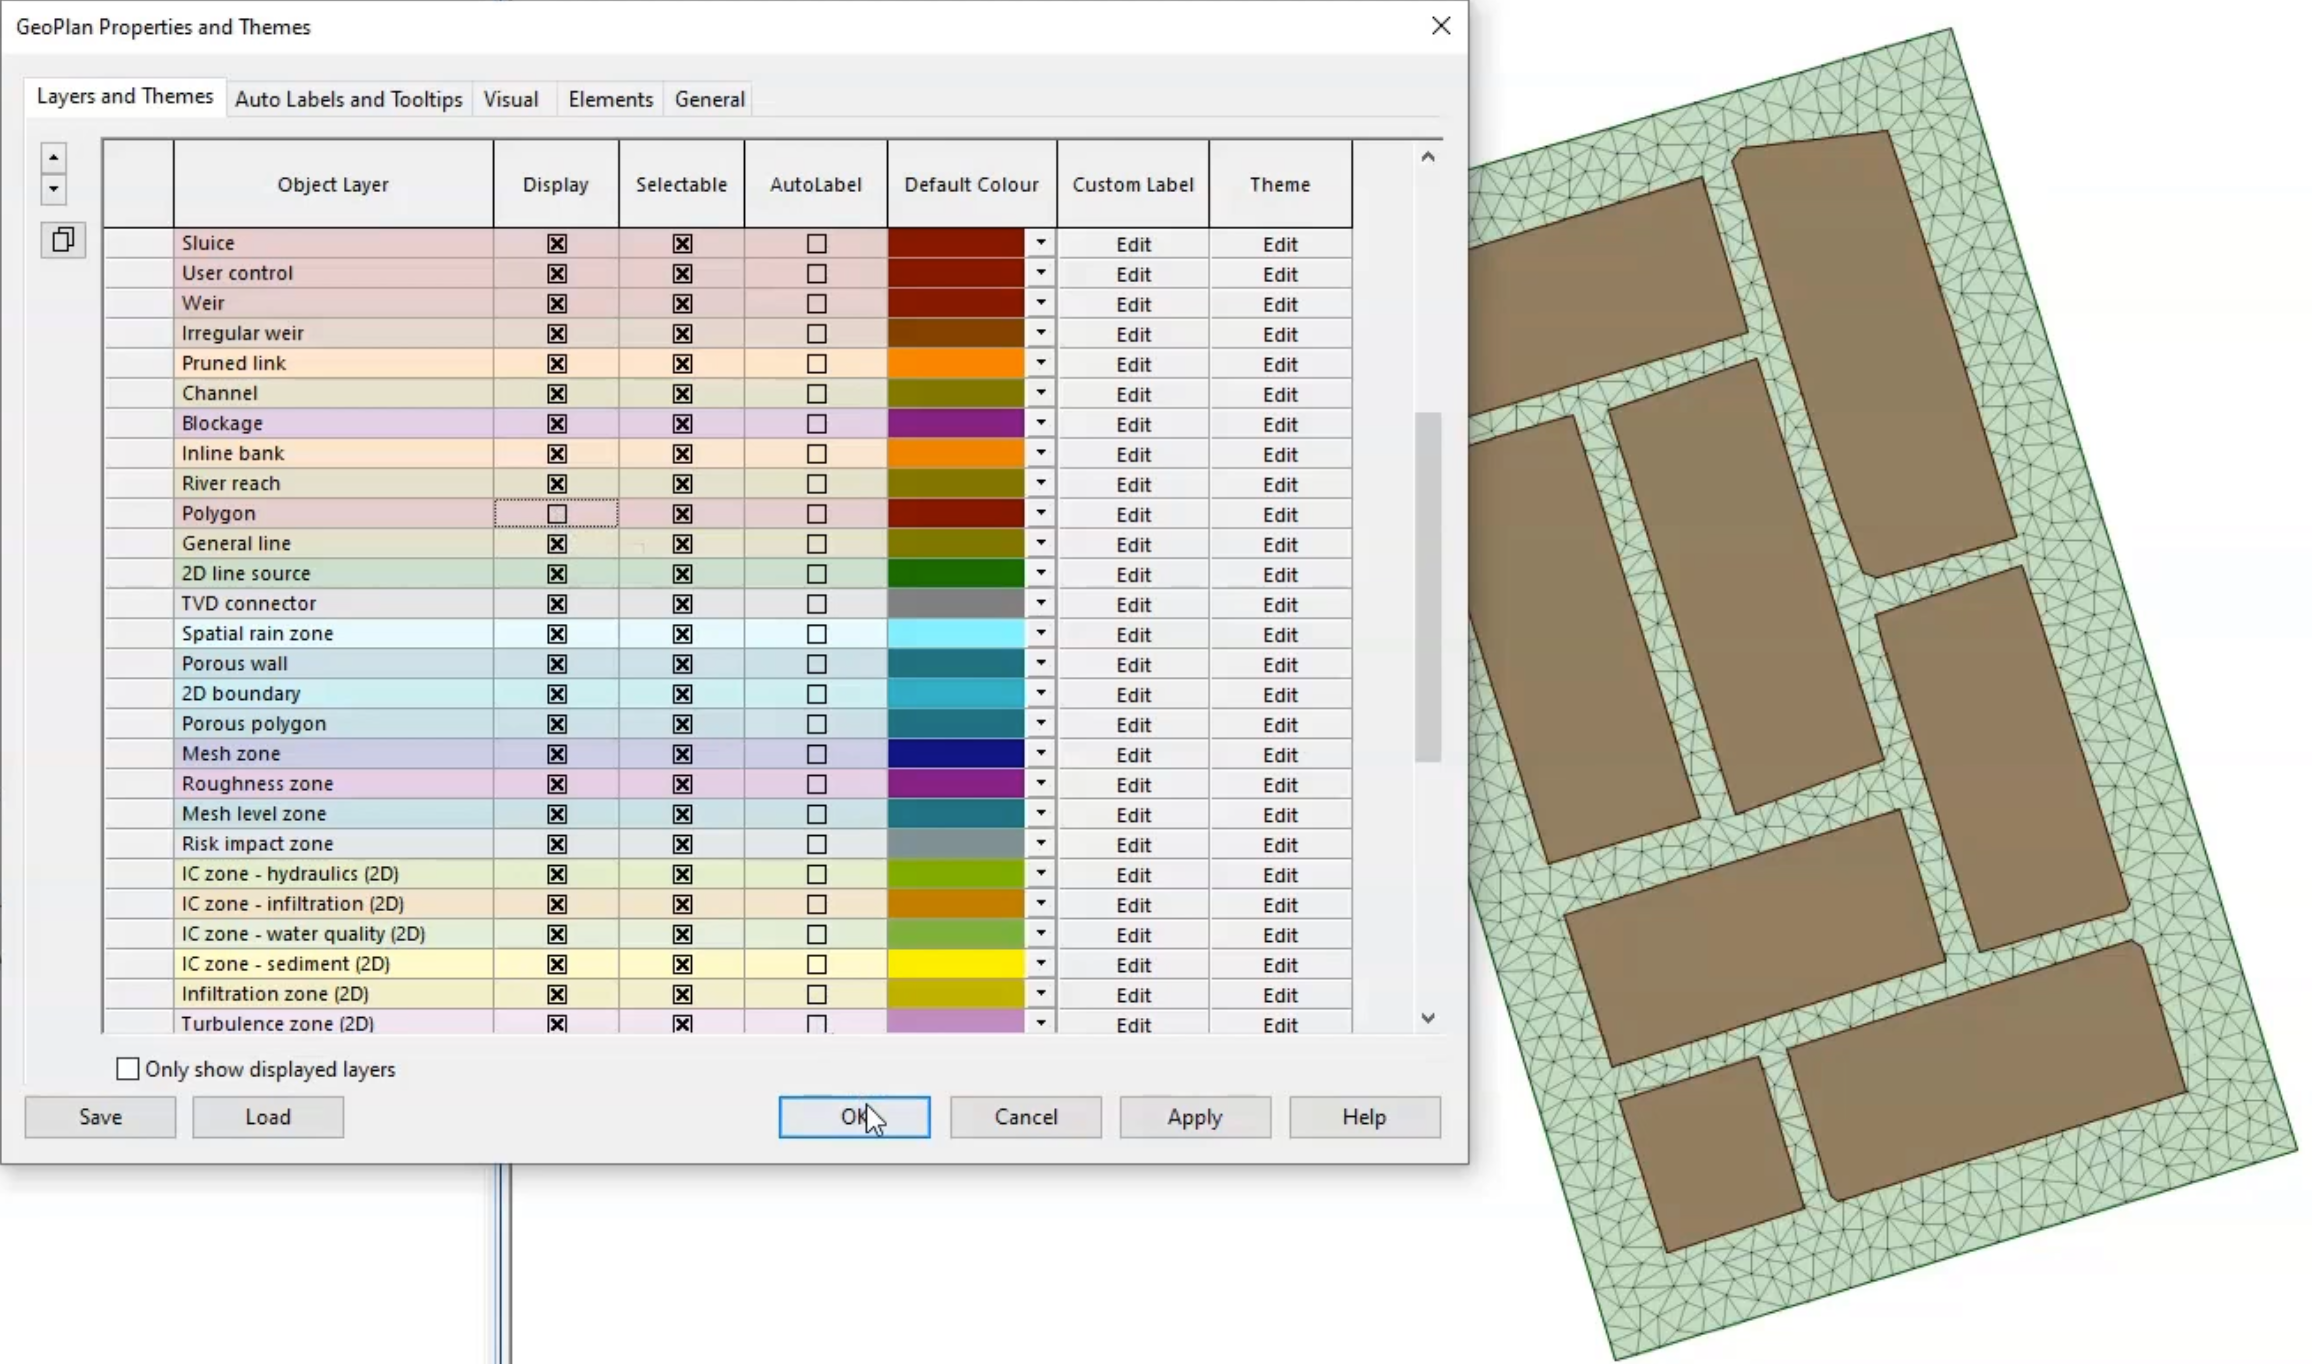Close the GeoPlan Properties and Themes dialog
This screenshot has width=2312, height=1364.
[1440, 26]
